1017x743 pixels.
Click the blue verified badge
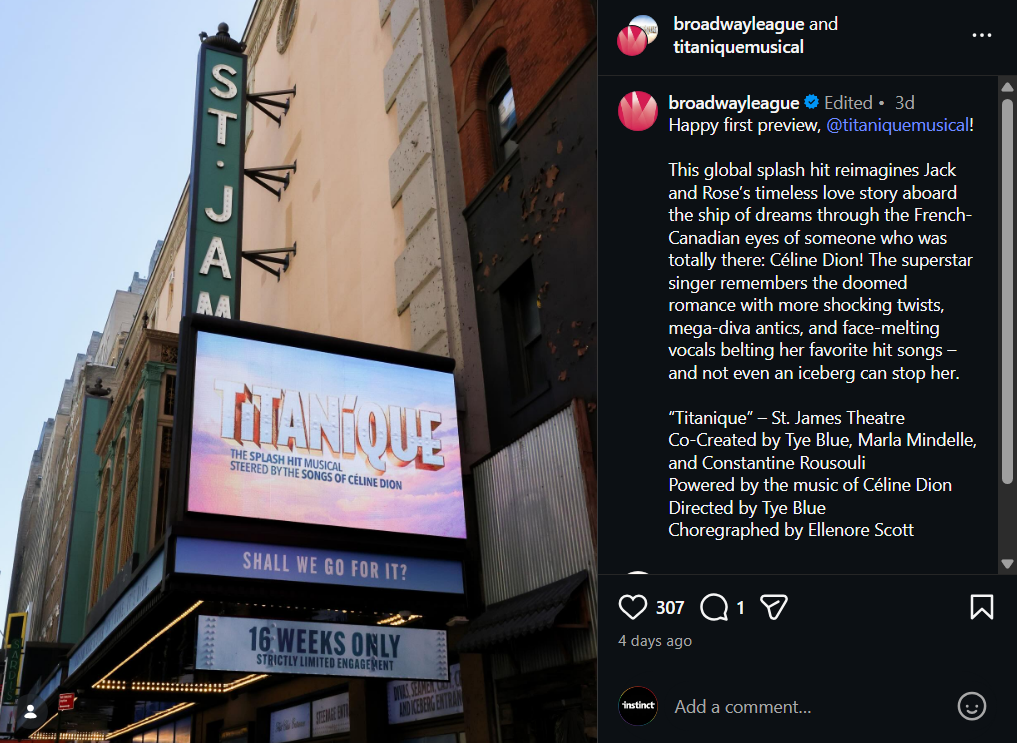coord(811,102)
